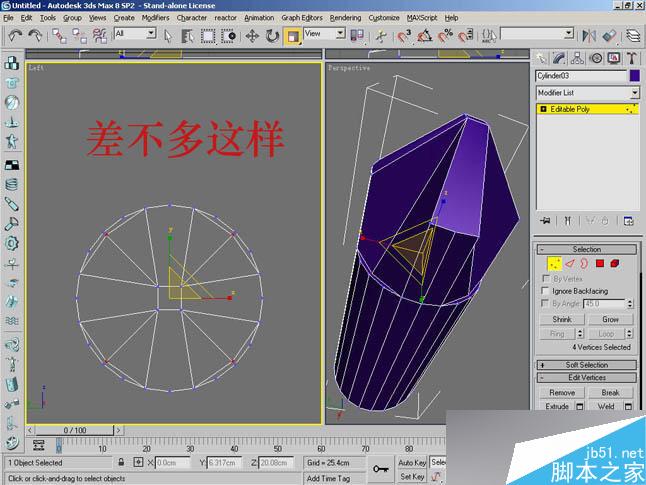Click the Remove button in Edit Vertices
Viewport: 646px width, 485px height.
[562, 393]
